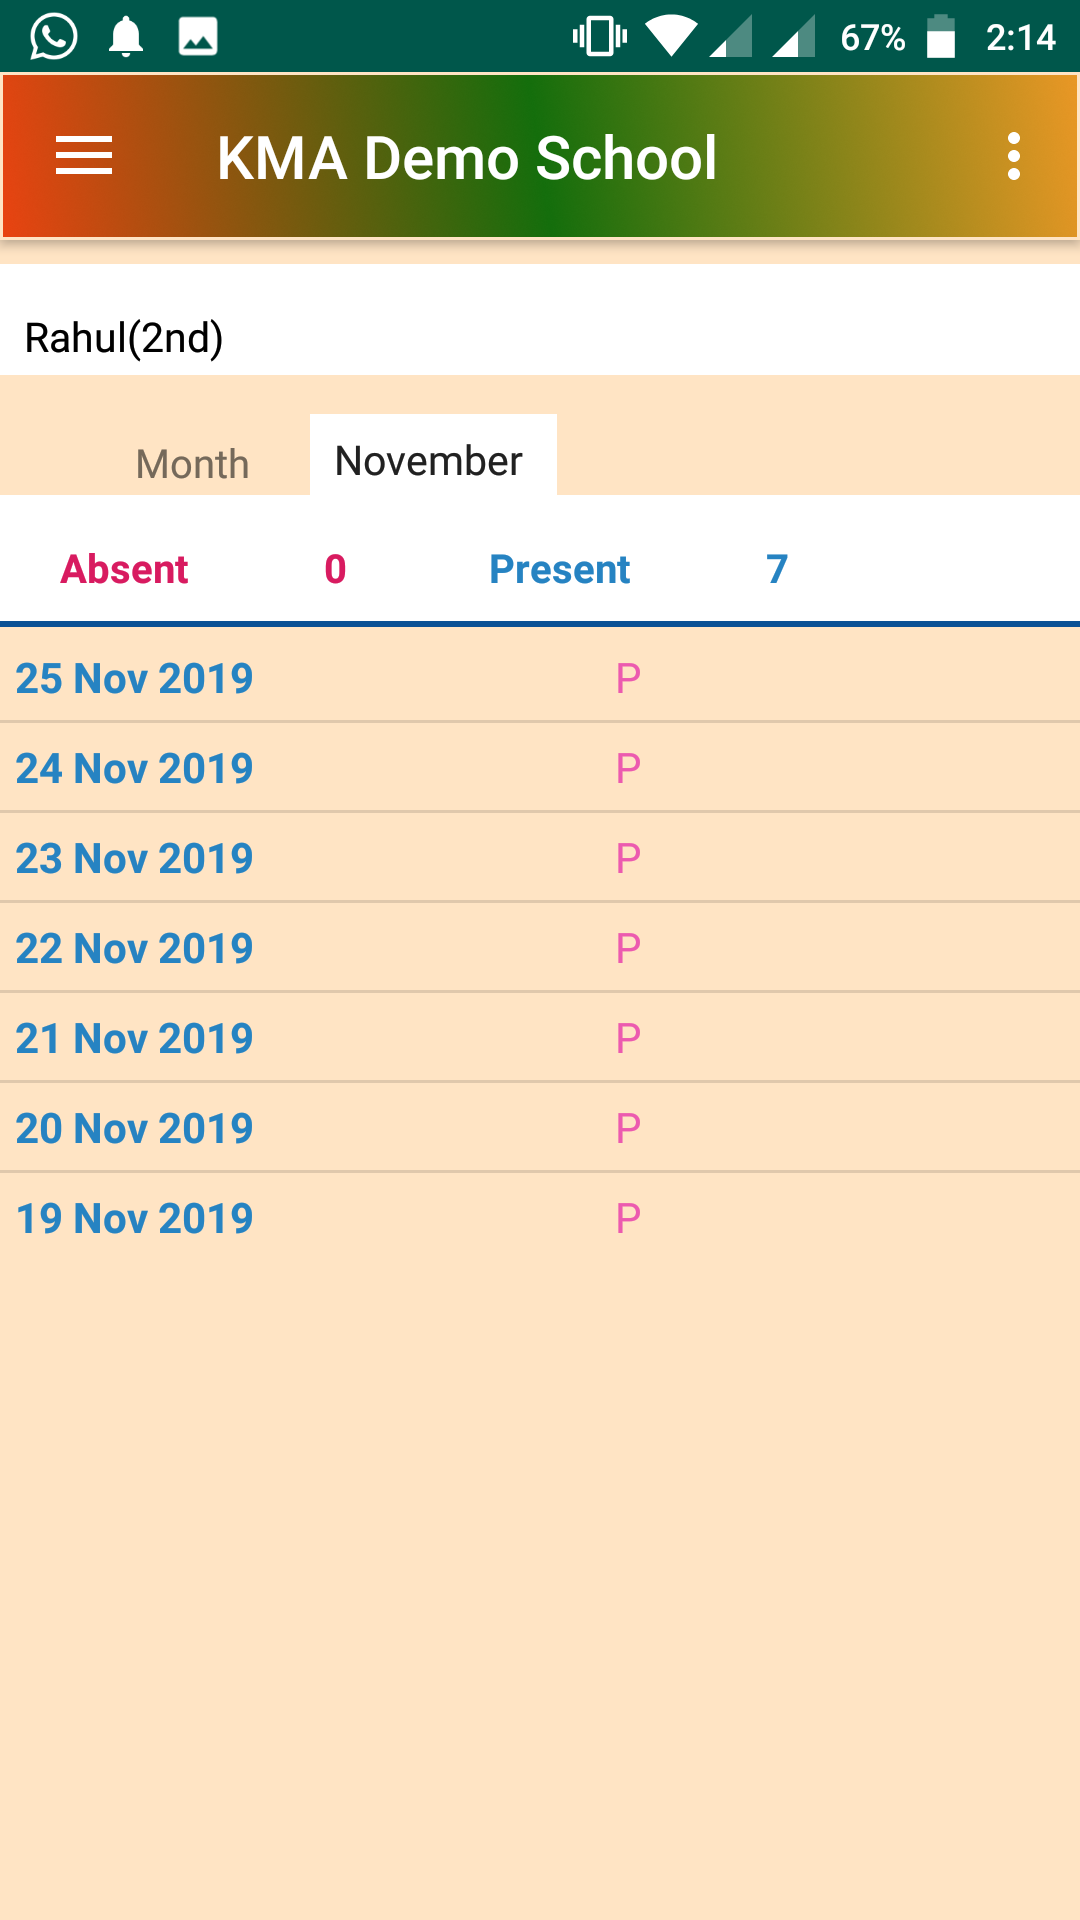Tap the image notification icon in status bar
The width and height of the screenshot is (1080, 1920).
pyautogui.click(x=198, y=37)
